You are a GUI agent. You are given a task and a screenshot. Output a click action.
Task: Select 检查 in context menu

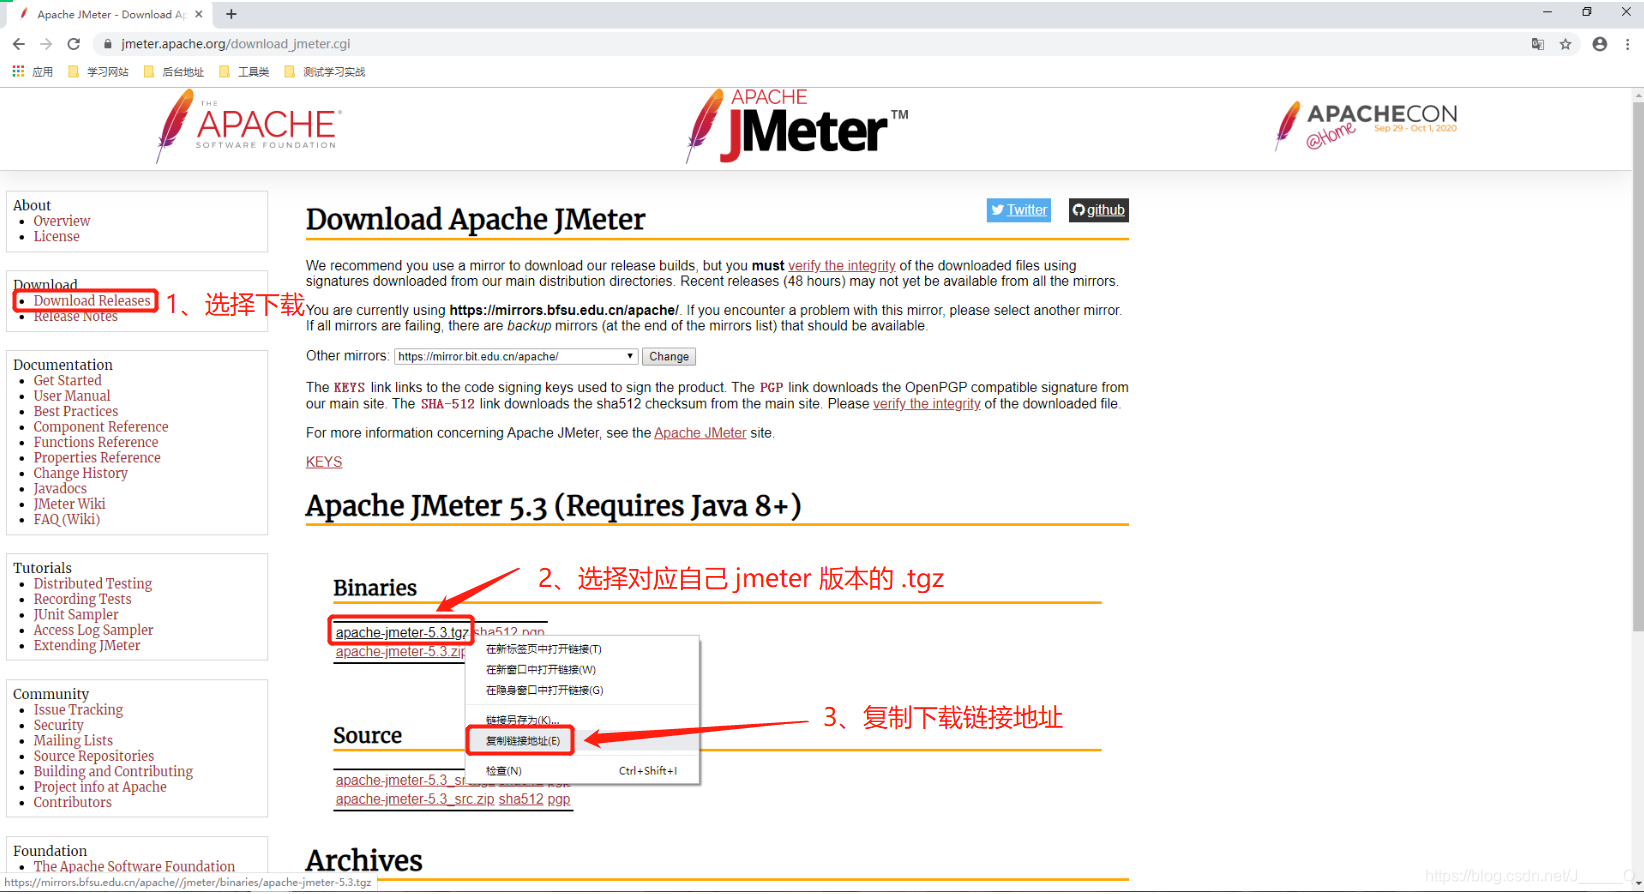click(583, 771)
